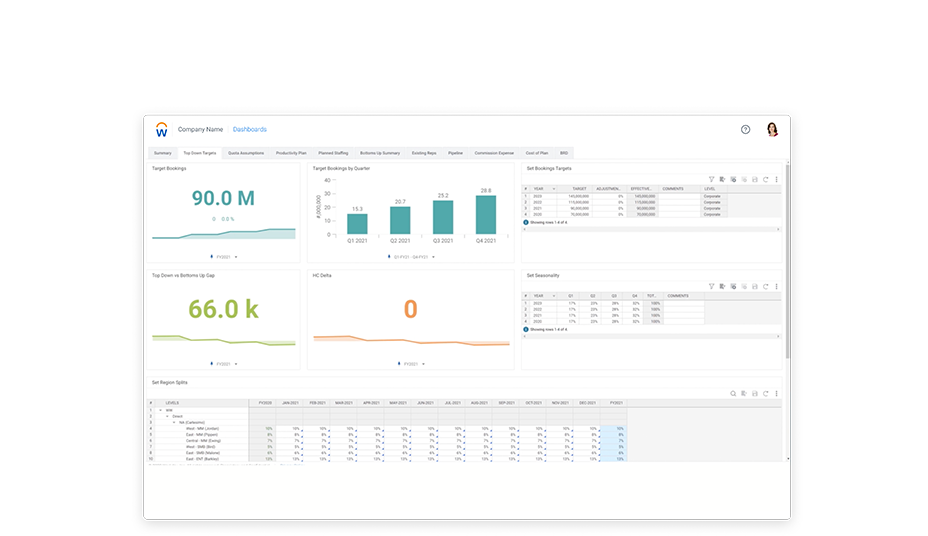Click the dashboard vertical scrollbar
The image size is (928, 536).
[787, 260]
